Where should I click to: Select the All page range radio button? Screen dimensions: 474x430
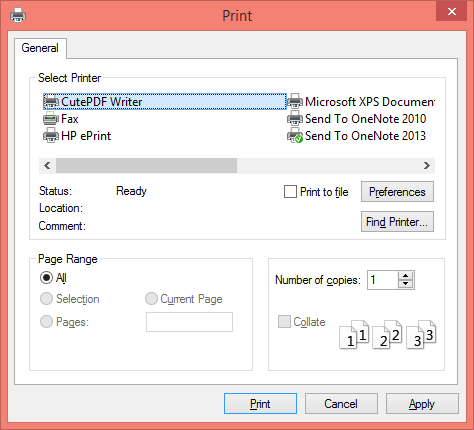pos(46,278)
